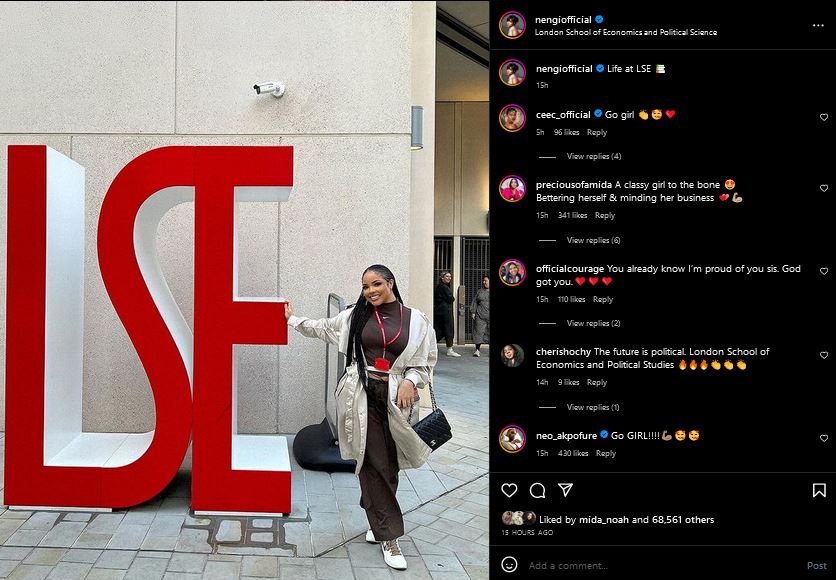The width and height of the screenshot is (836, 580).
Task: Like neo_akpofure's comment with heart
Action: point(824,438)
